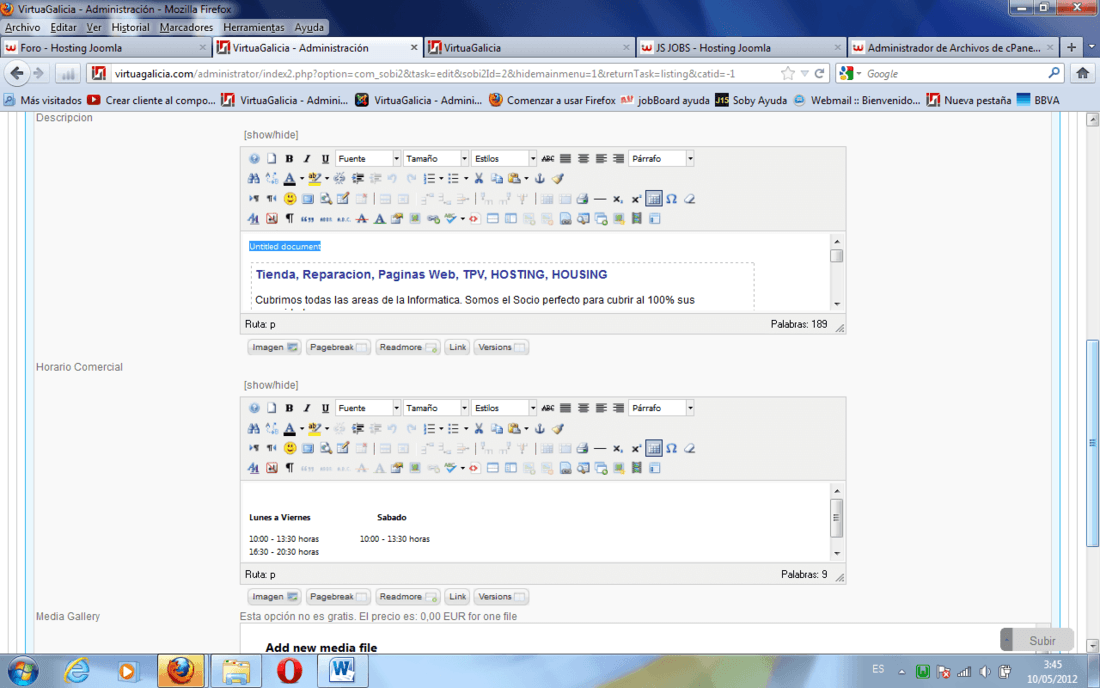Screen dimensions: 1100x688
Task: Click the Descripcion editor vertical scrollbar thumb
Action: [x=836, y=256]
